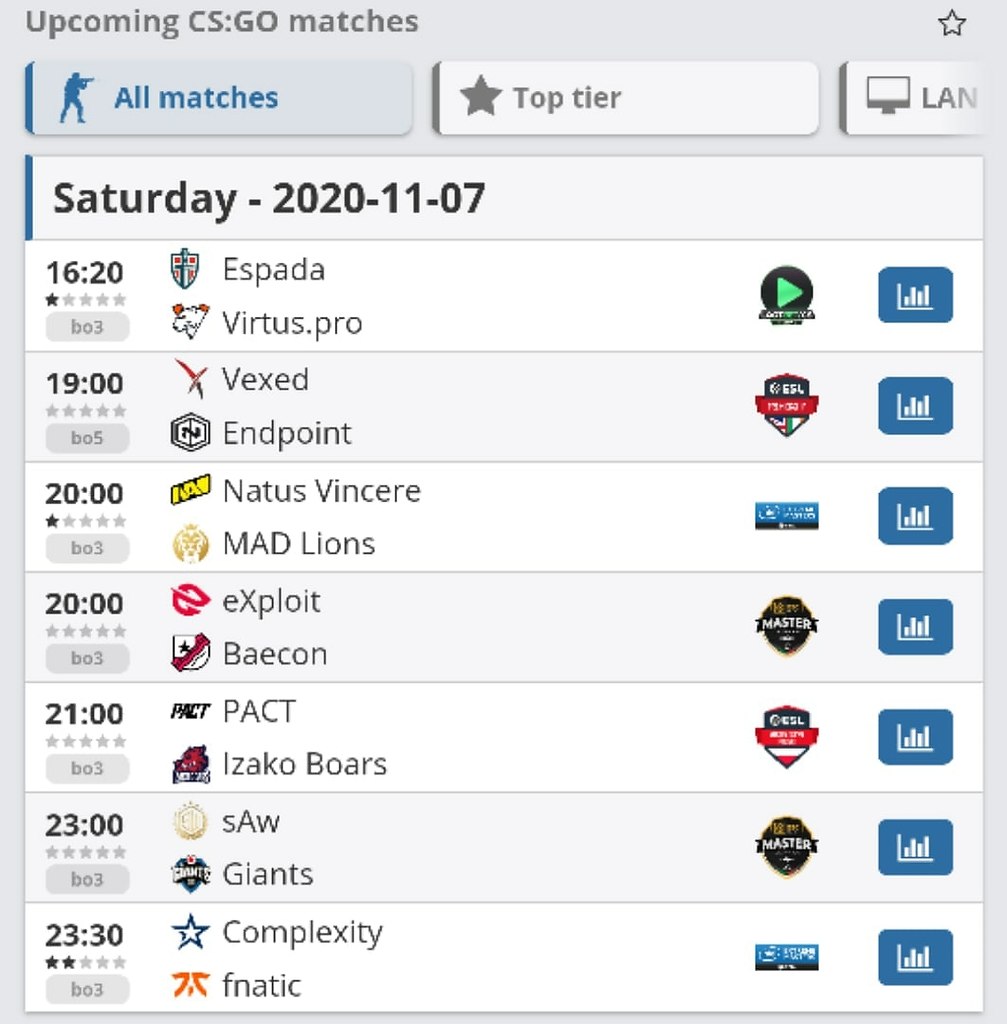Click Master event logo in eXploit row
Viewport: 1007px width, 1024px height.
tap(786, 626)
